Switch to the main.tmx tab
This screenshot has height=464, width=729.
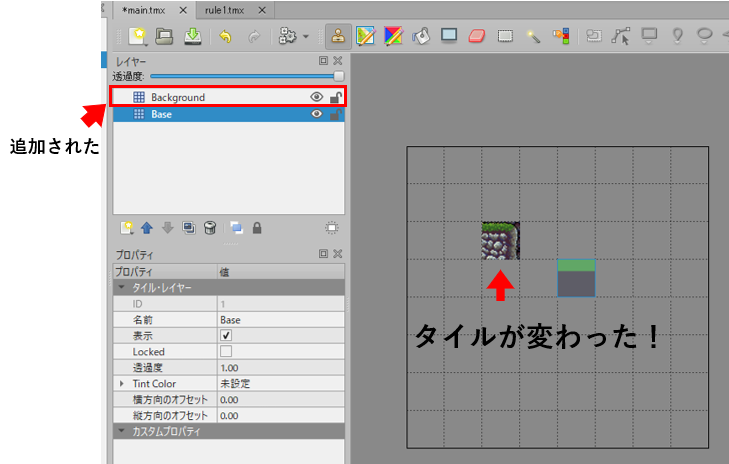coord(143,10)
